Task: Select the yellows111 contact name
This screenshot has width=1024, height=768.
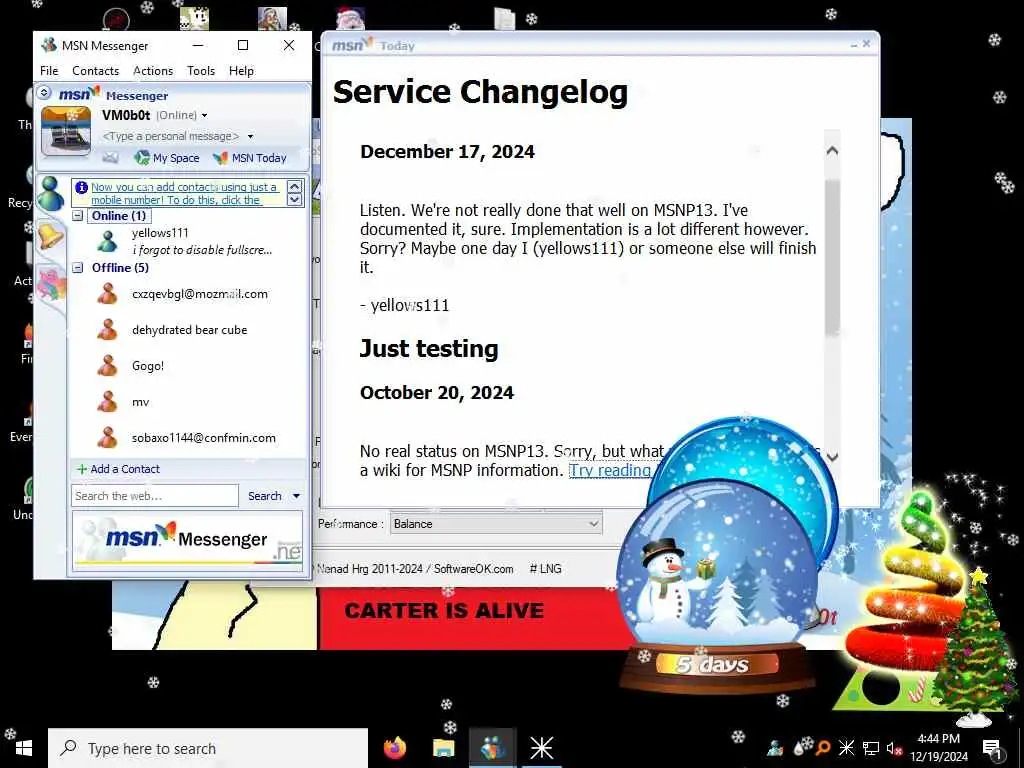Action: coord(160,233)
